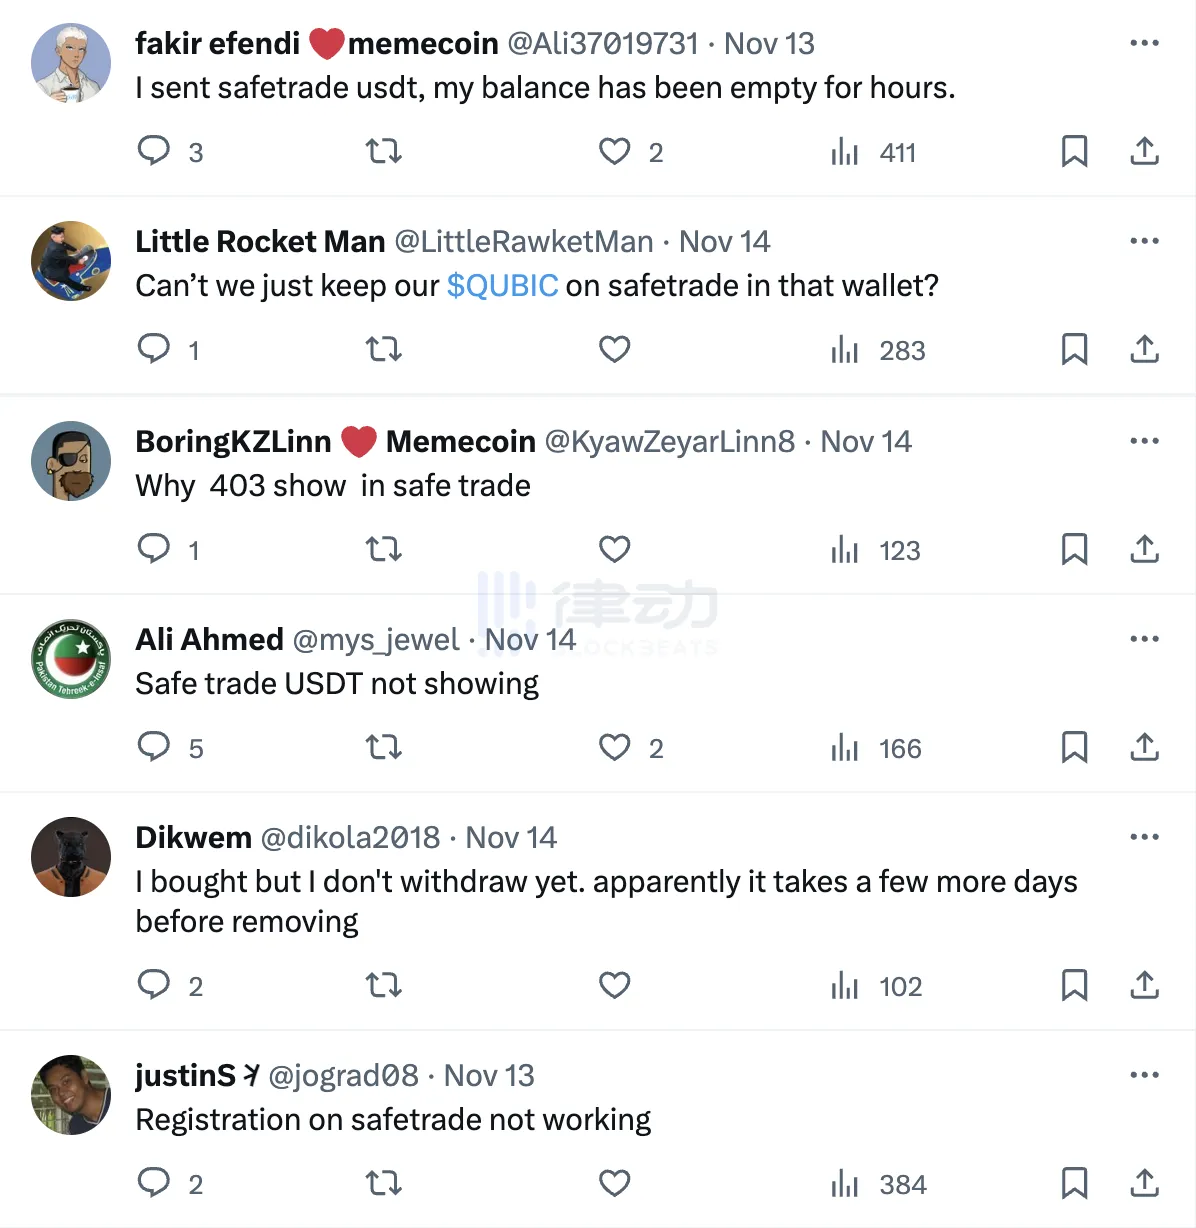Viewport: 1196px width, 1228px height.
Task: Reply to fakir efendi's tweet
Action: point(154,151)
